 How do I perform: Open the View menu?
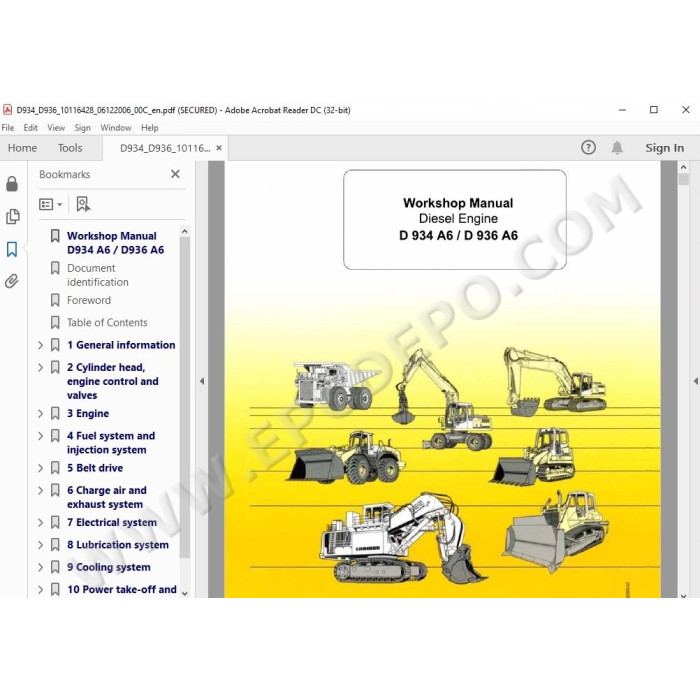click(56, 128)
